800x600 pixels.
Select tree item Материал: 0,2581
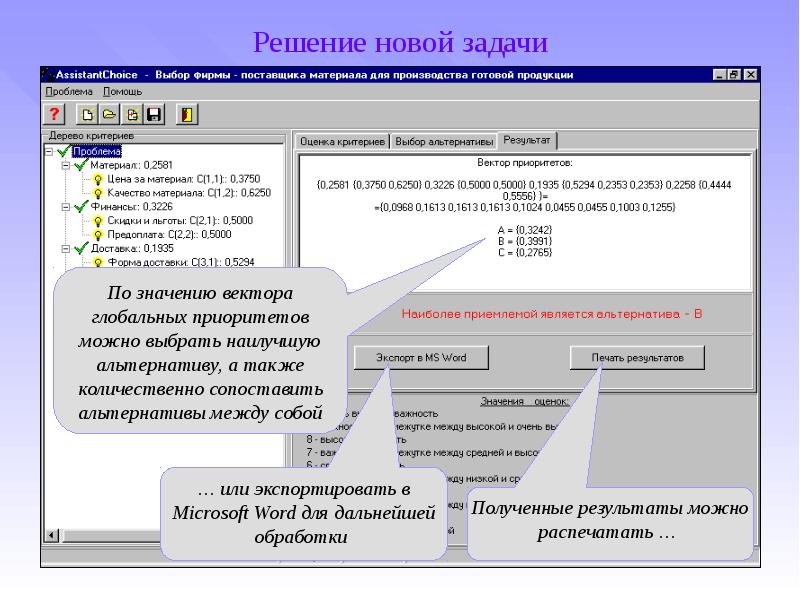pos(132,165)
